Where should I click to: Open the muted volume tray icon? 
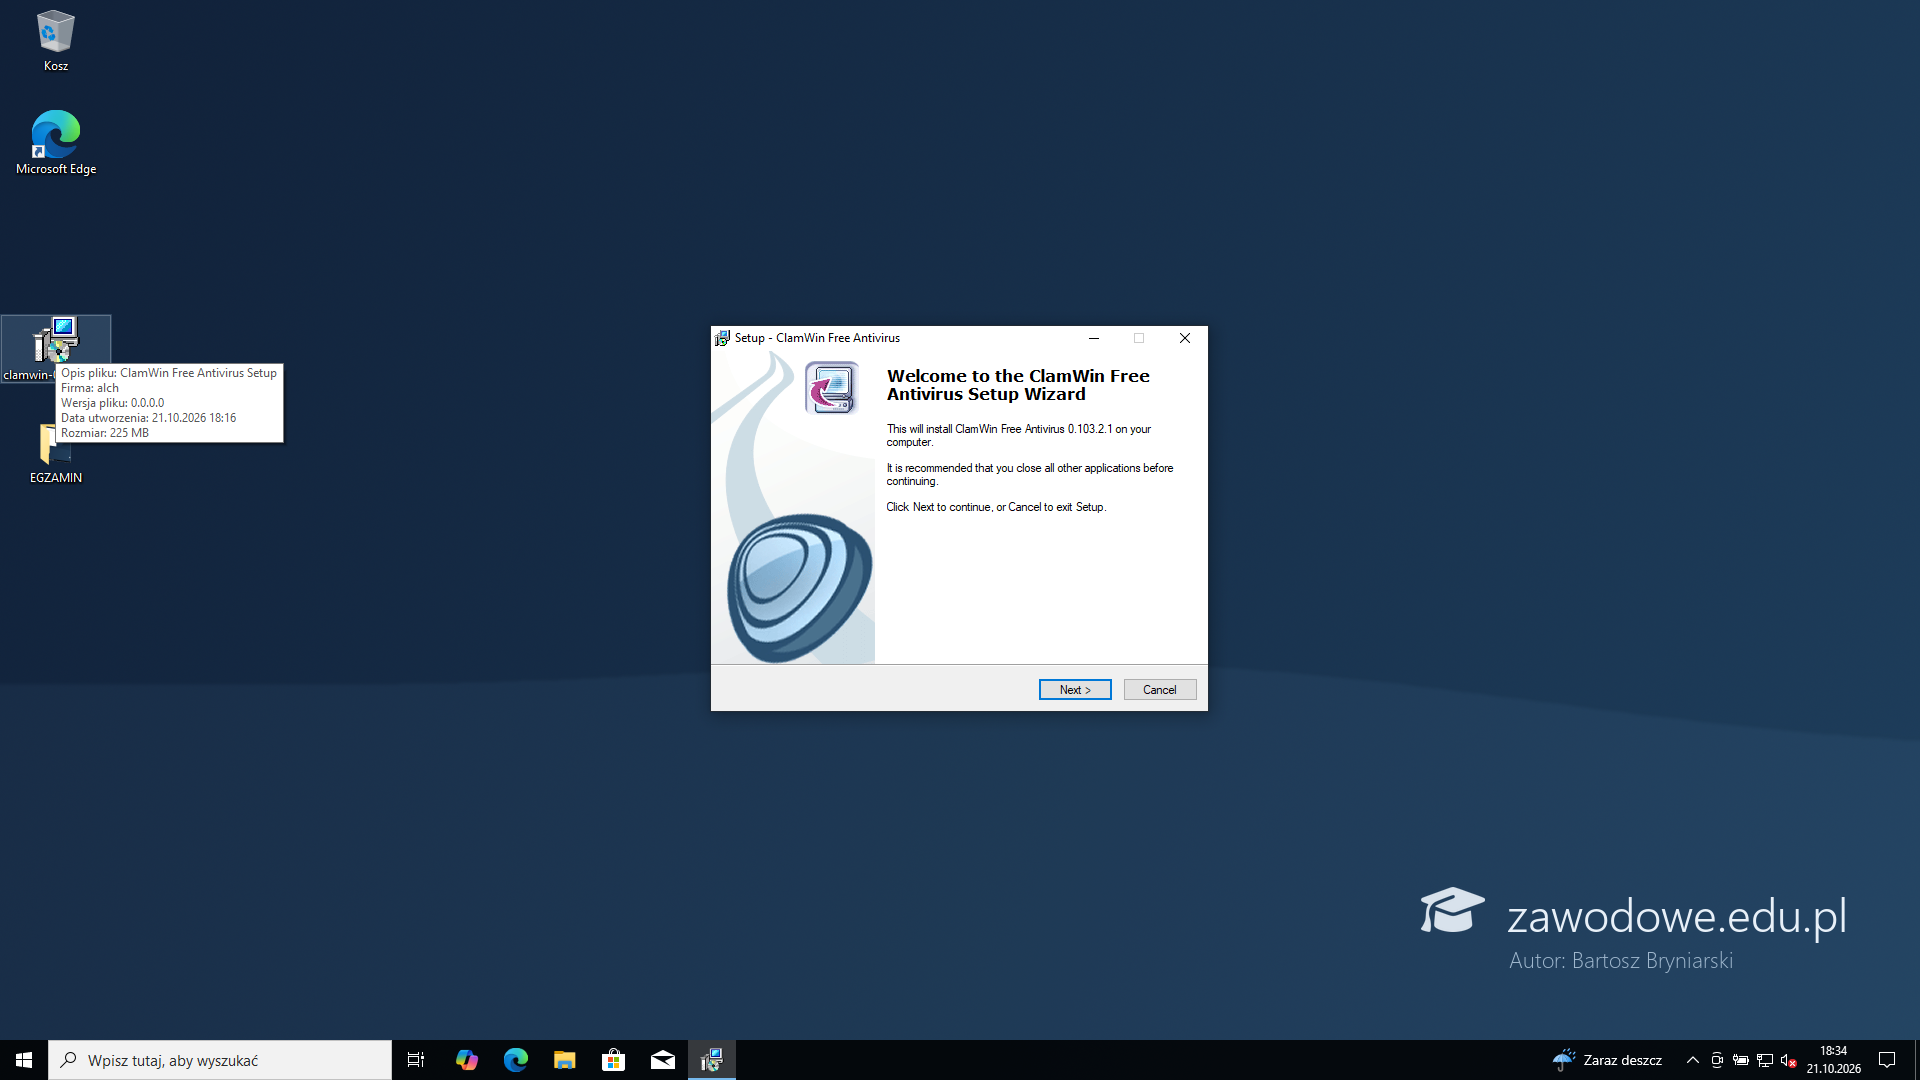tap(1789, 1060)
